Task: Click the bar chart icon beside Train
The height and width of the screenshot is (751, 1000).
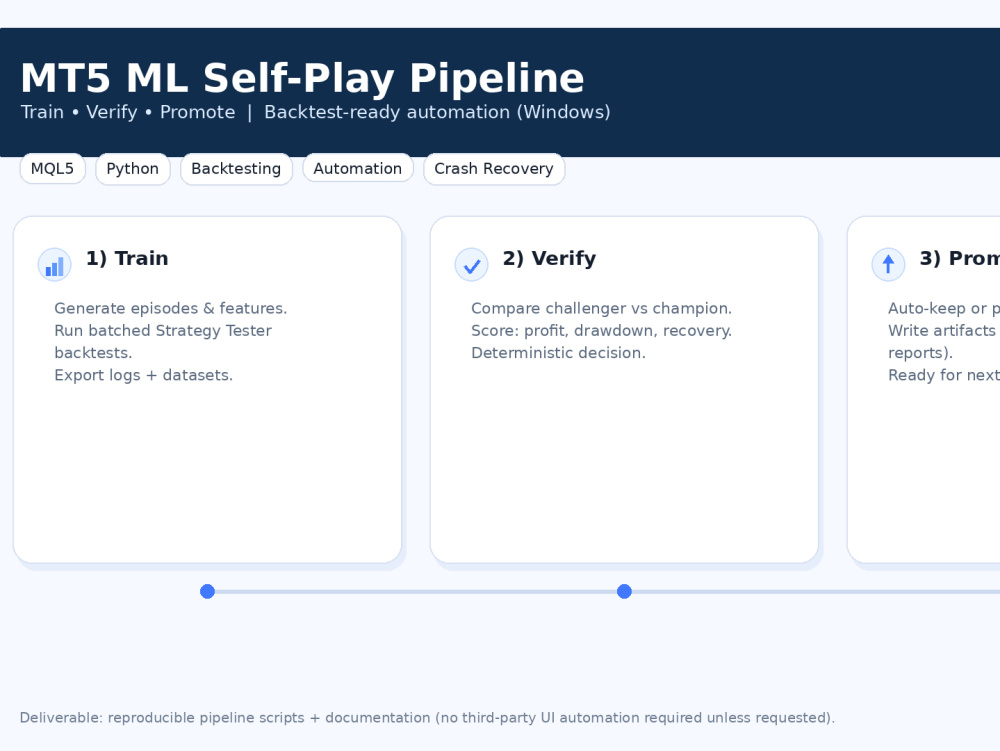Action: (54, 265)
